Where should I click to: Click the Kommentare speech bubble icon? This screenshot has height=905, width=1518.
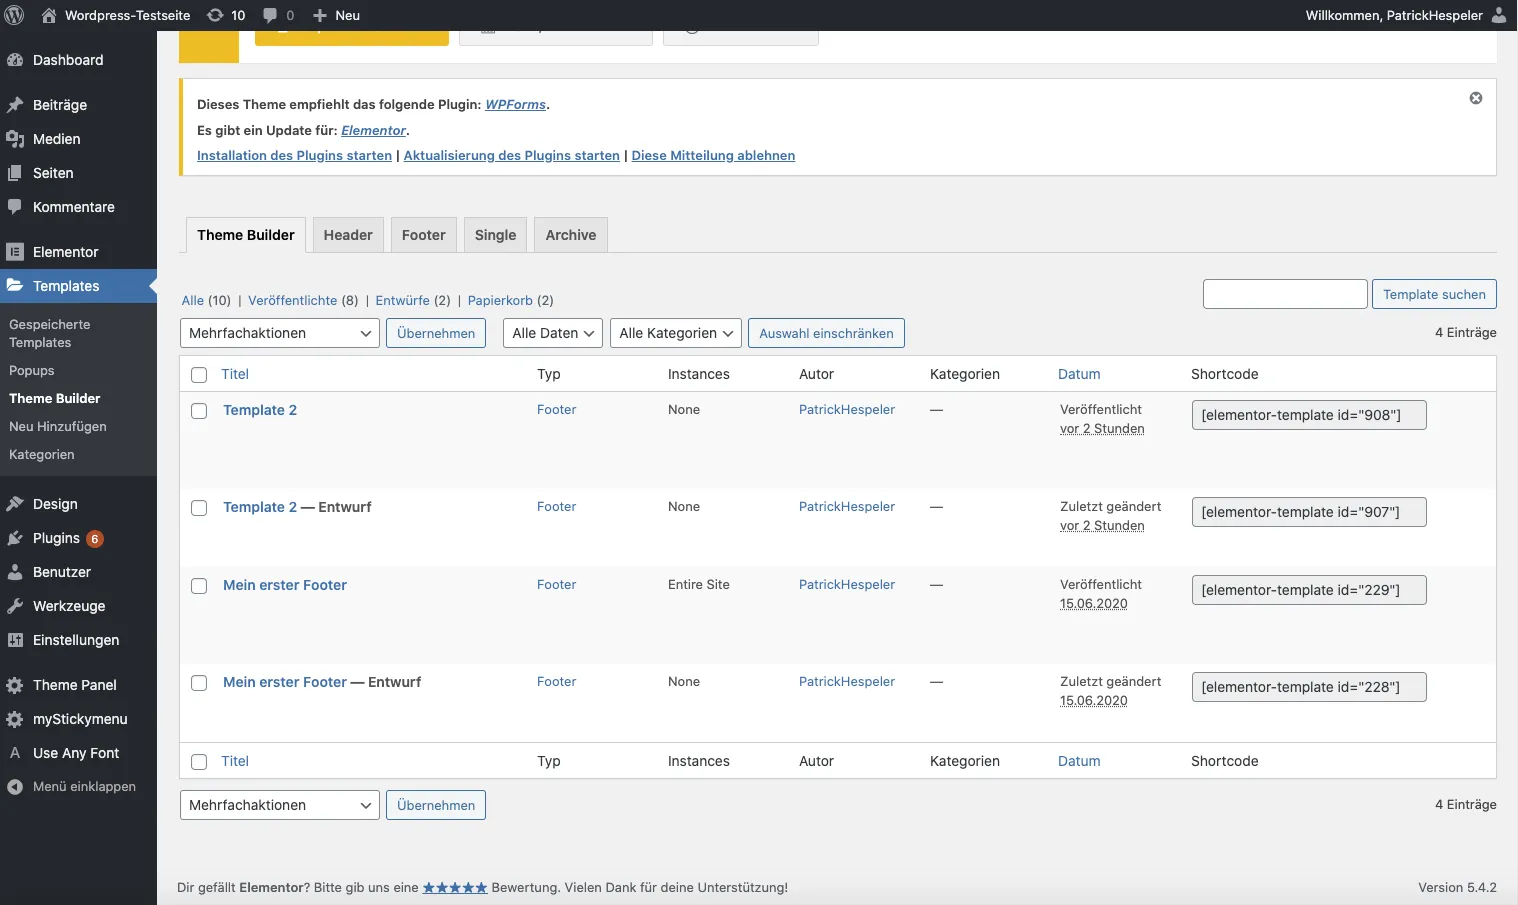(15, 207)
